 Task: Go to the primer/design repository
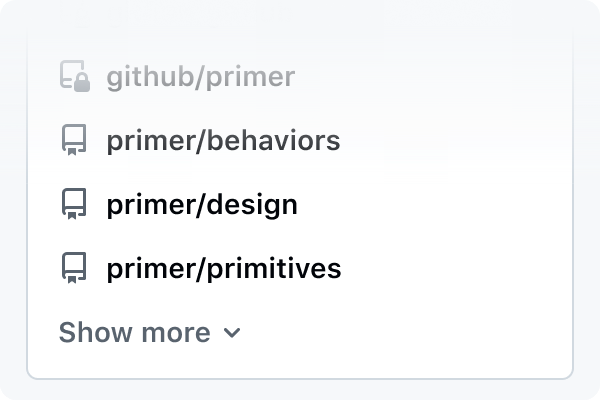(x=202, y=205)
